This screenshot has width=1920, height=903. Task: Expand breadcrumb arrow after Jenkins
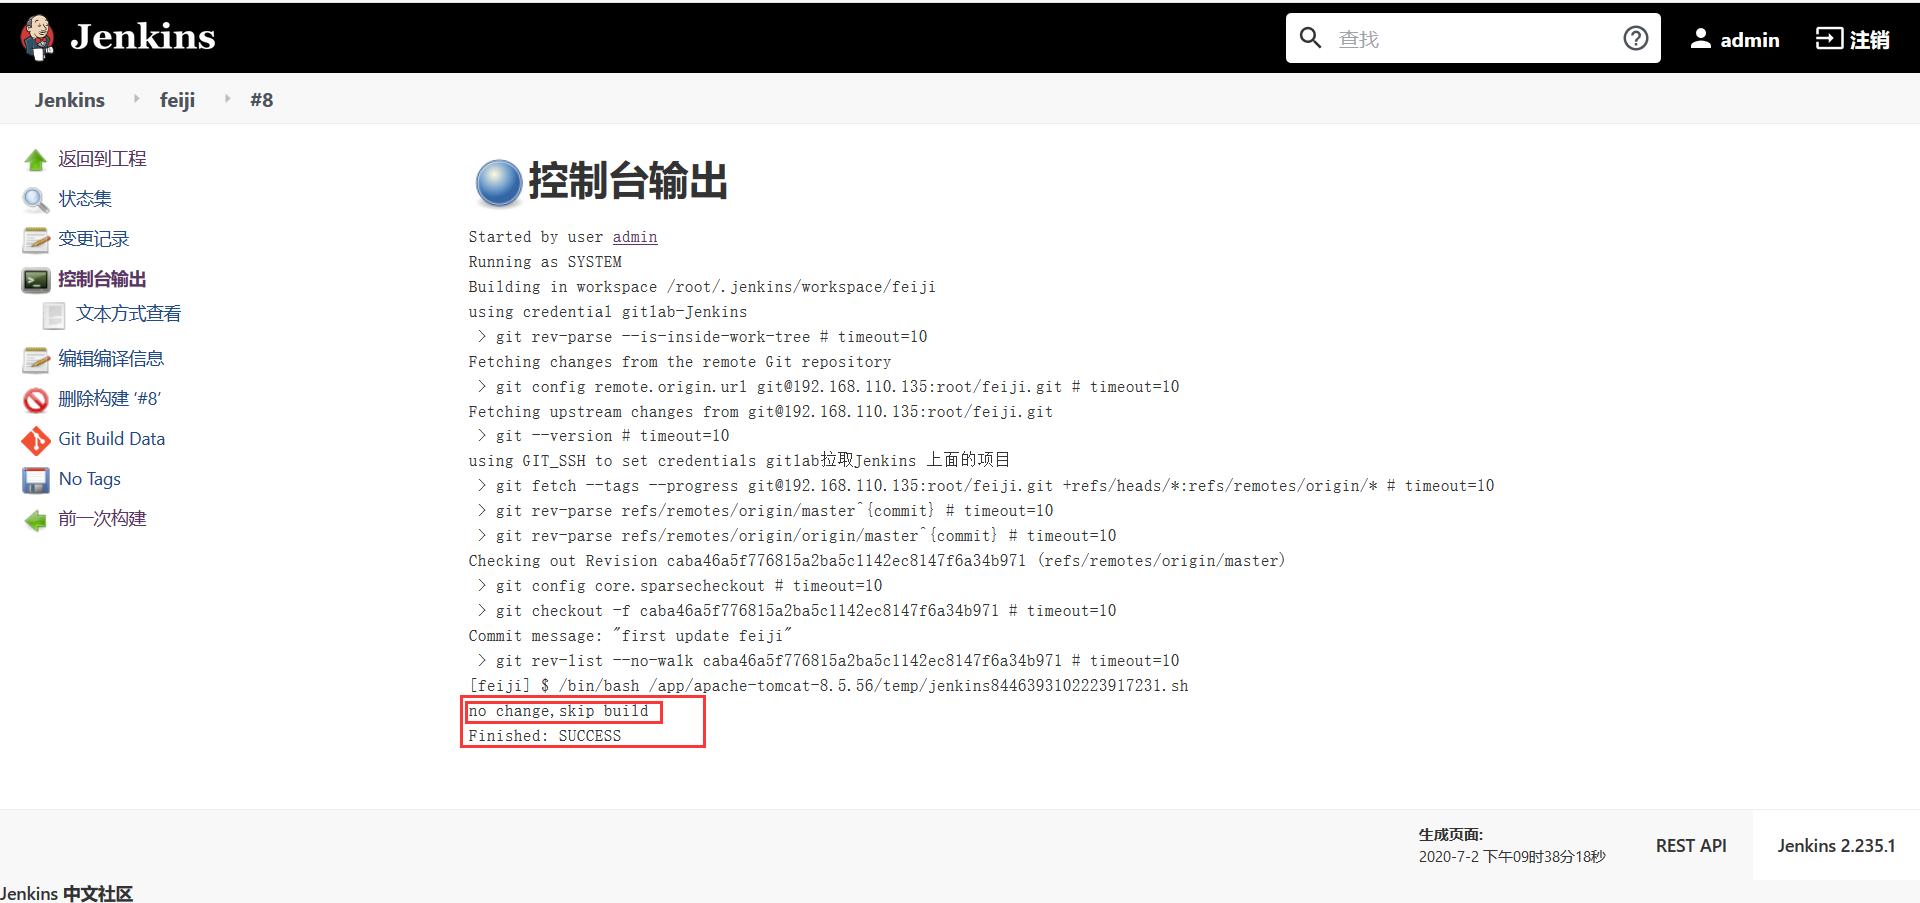[x=136, y=99]
